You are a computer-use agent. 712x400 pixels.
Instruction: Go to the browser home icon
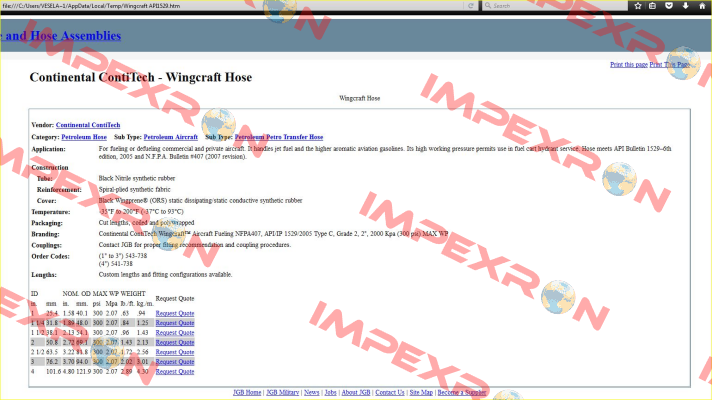pos(702,5)
